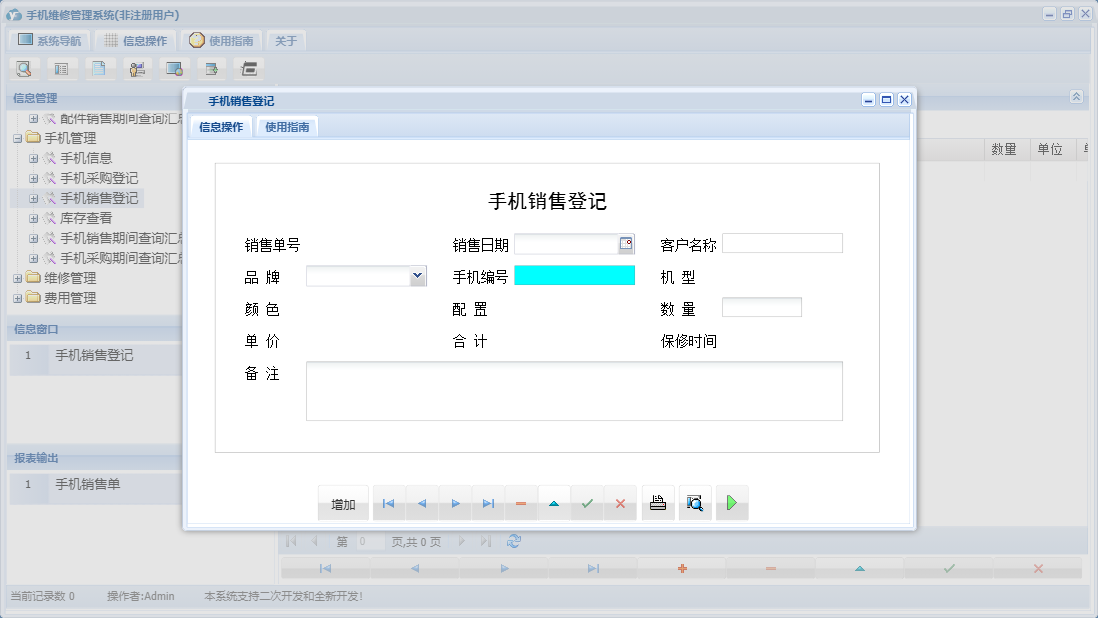Screen dimensions: 1098x618
Task: Open print preview in the sales dialog
Action: click(695, 504)
